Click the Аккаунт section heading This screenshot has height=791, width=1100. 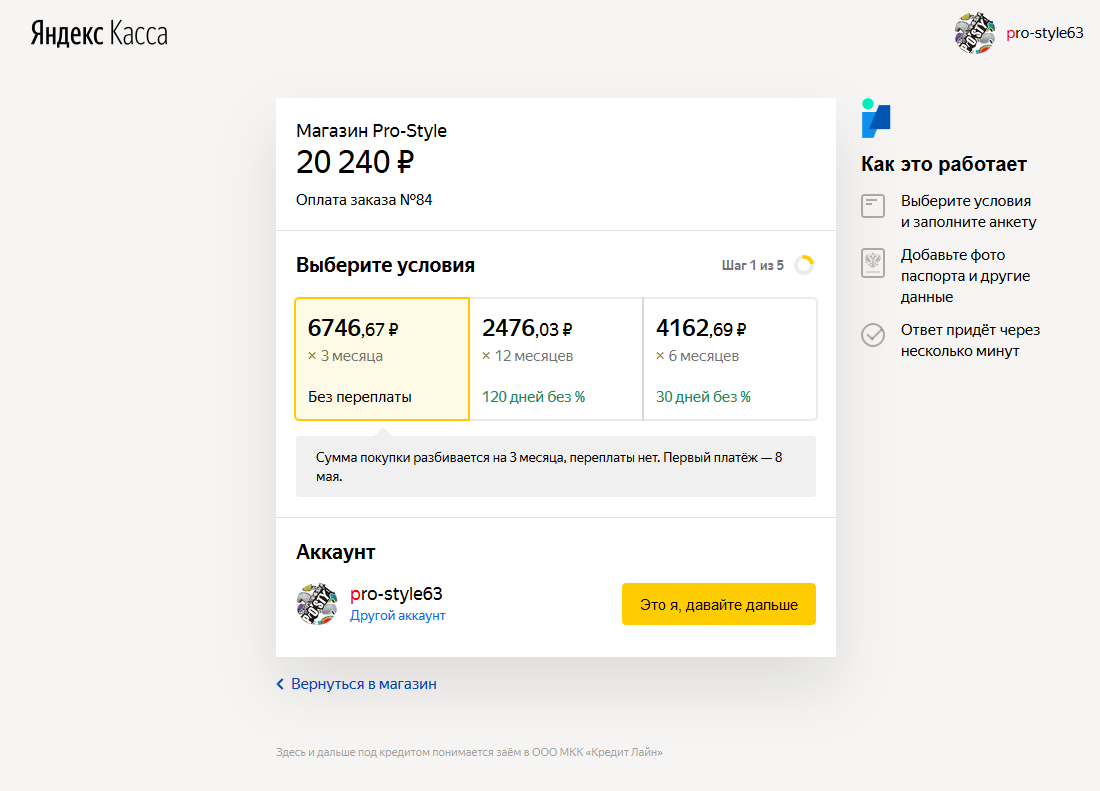pyautogui.click(x=335, y=553)
